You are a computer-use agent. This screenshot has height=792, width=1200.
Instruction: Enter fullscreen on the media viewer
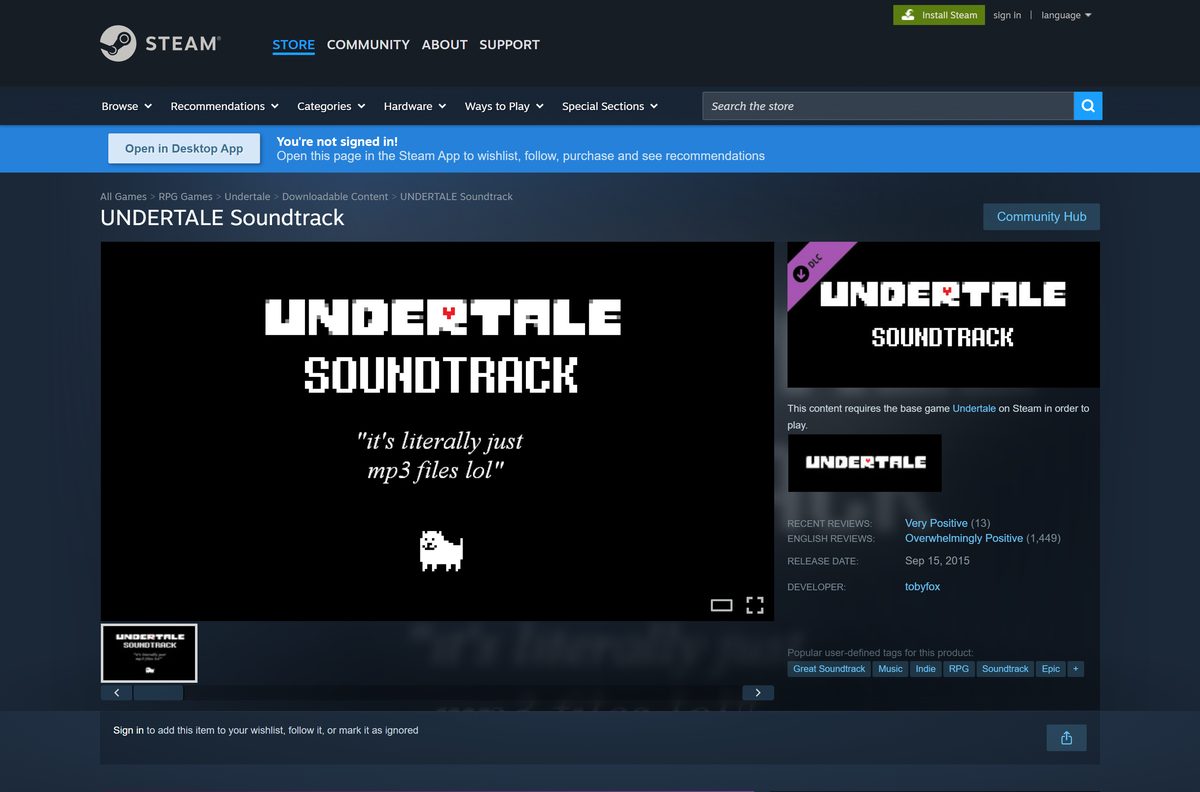[755, 604]
